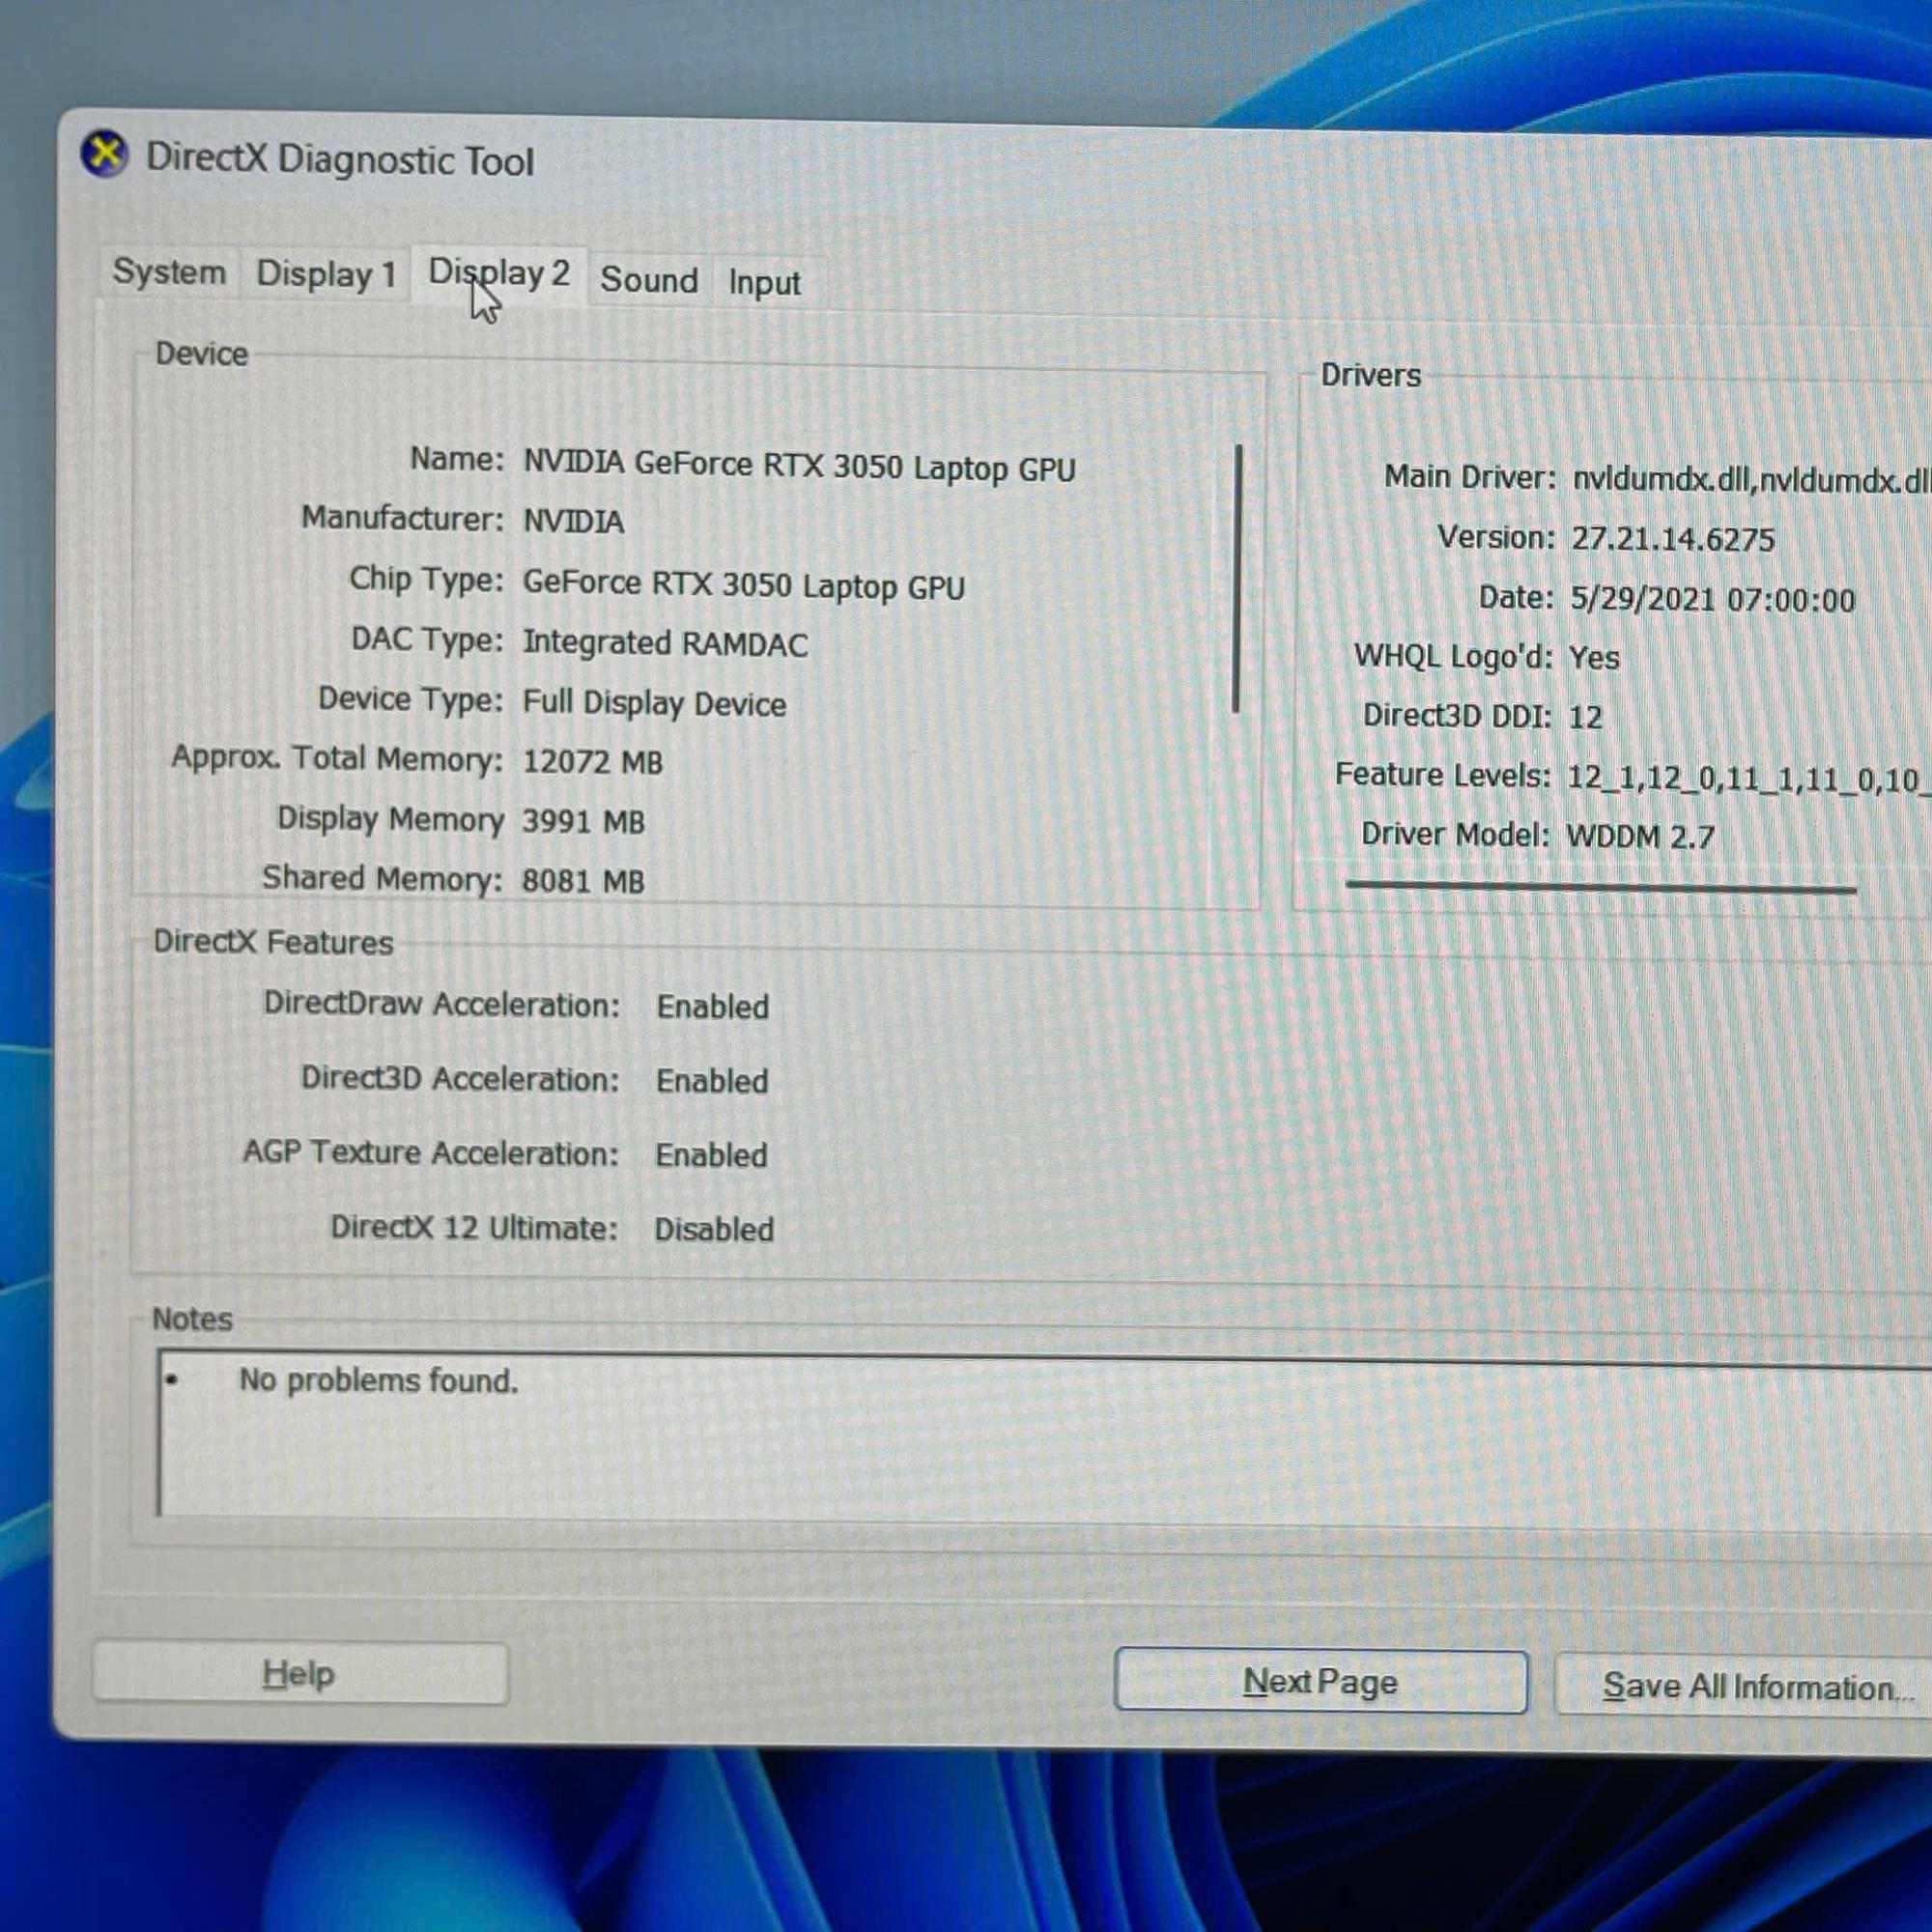Select the 'NVIDIA GeForce RTX 3050 Laptop GPU' name value
Viewport: 1932px width, 1932px height.
point(799,466)
